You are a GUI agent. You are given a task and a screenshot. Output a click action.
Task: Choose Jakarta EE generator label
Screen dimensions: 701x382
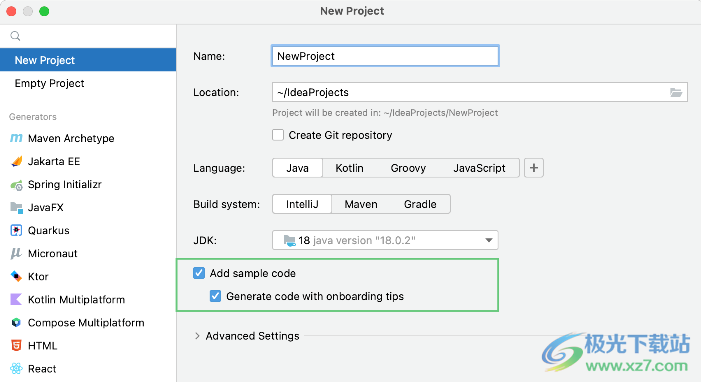coord(54,161)
